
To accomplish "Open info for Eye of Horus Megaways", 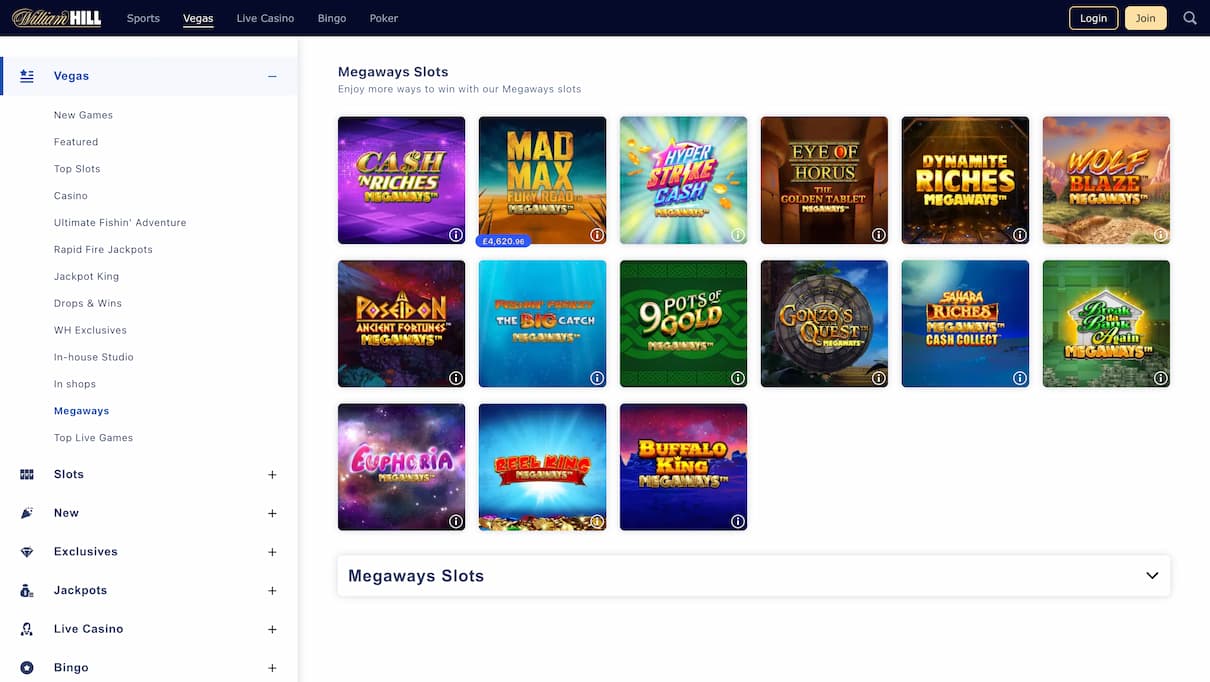I will [879, 235].
